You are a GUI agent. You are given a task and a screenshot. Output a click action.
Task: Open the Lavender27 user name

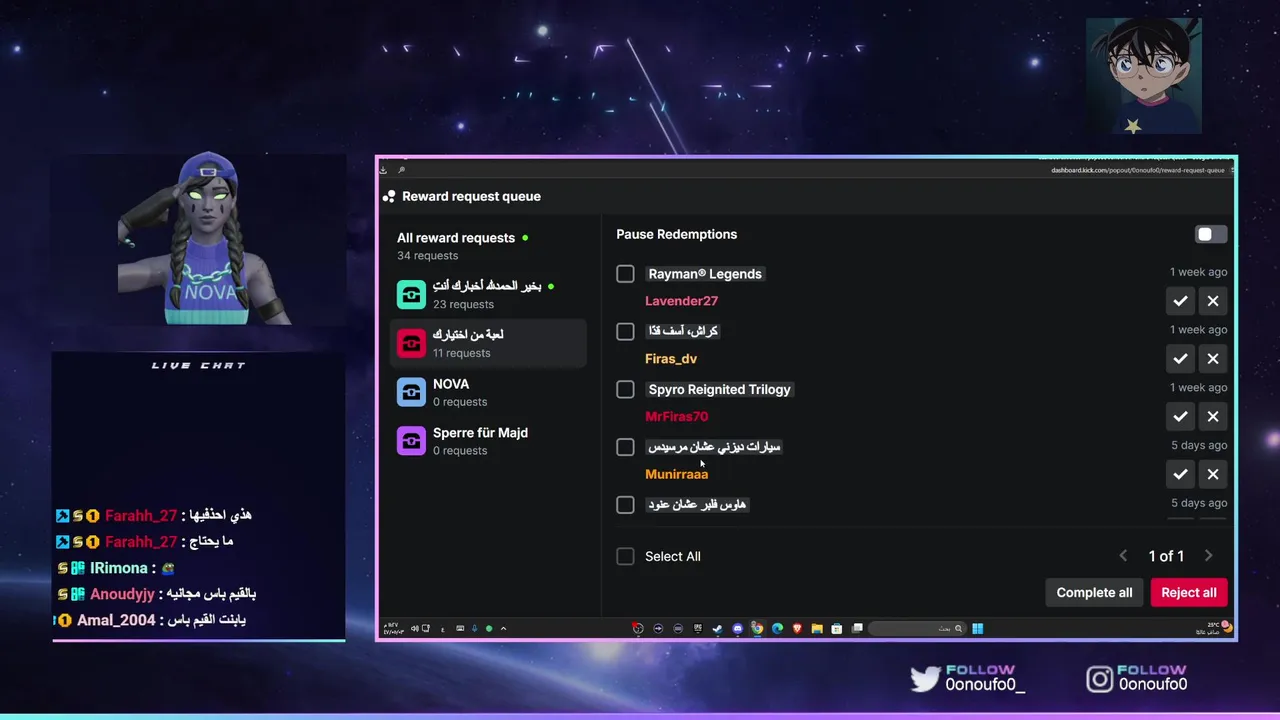[x=681, y=301]
